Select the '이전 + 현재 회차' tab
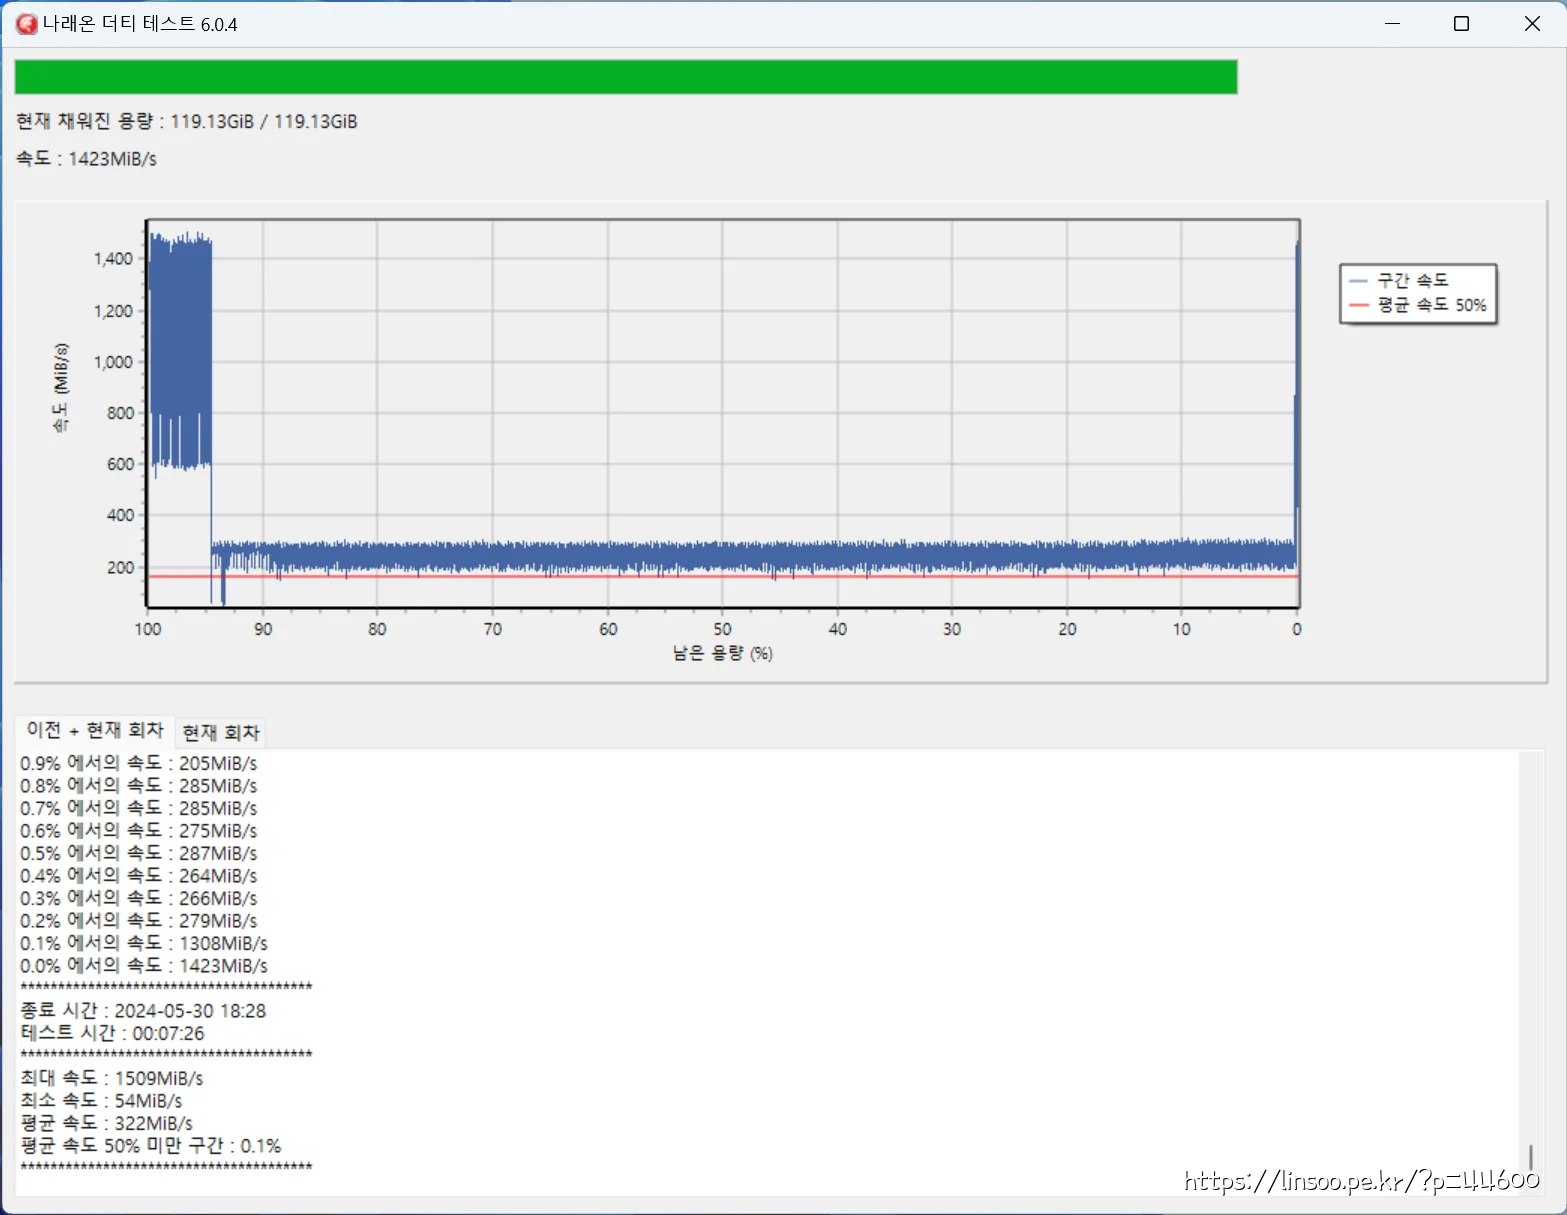1567x1215 pixels. pos(95,730)
